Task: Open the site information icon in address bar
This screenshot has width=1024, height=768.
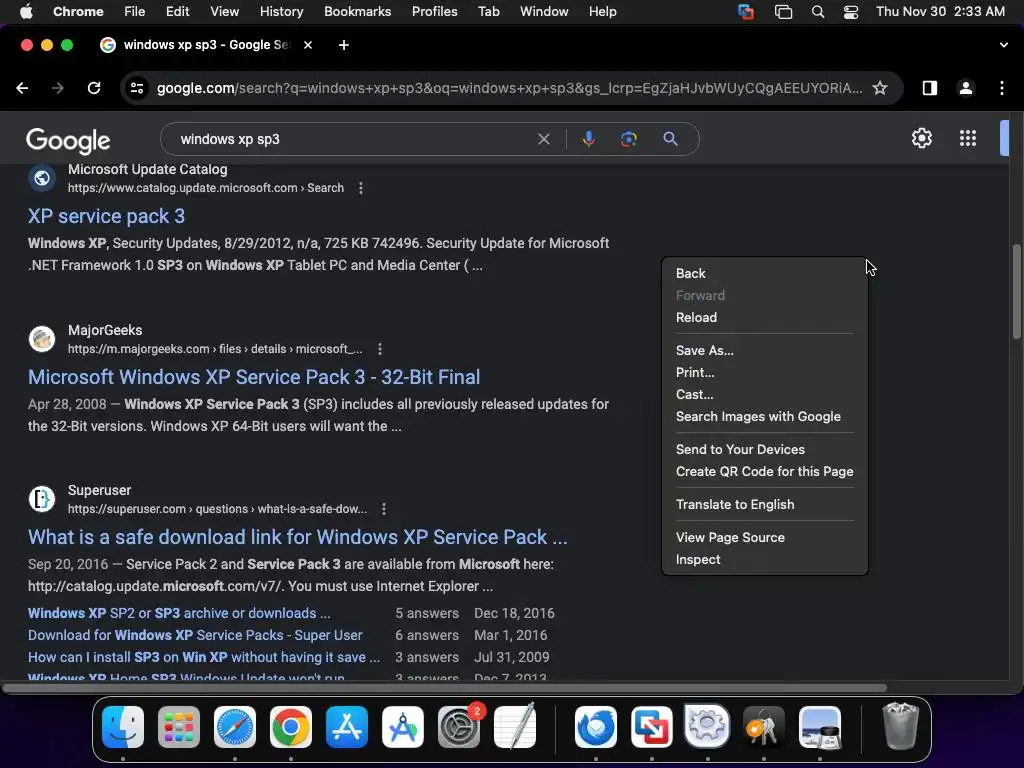Action: tap(136, 88)
